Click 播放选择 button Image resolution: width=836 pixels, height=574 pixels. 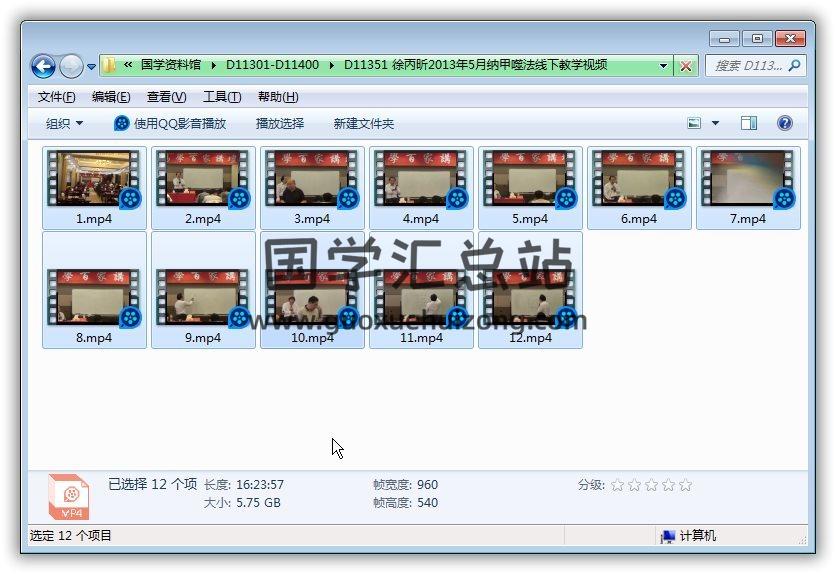280,124
